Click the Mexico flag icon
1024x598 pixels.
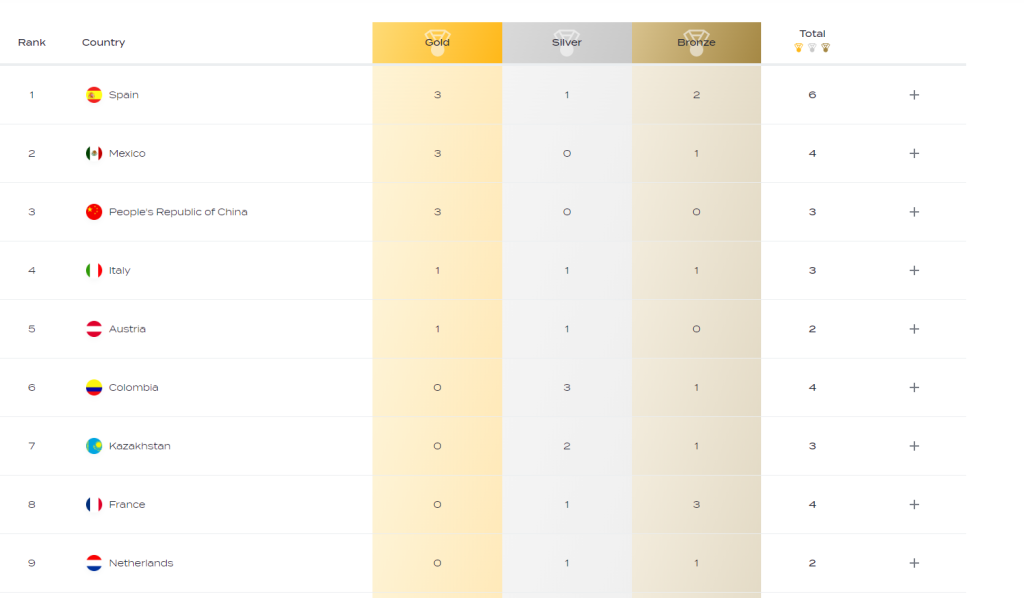(x=94, y=153)
